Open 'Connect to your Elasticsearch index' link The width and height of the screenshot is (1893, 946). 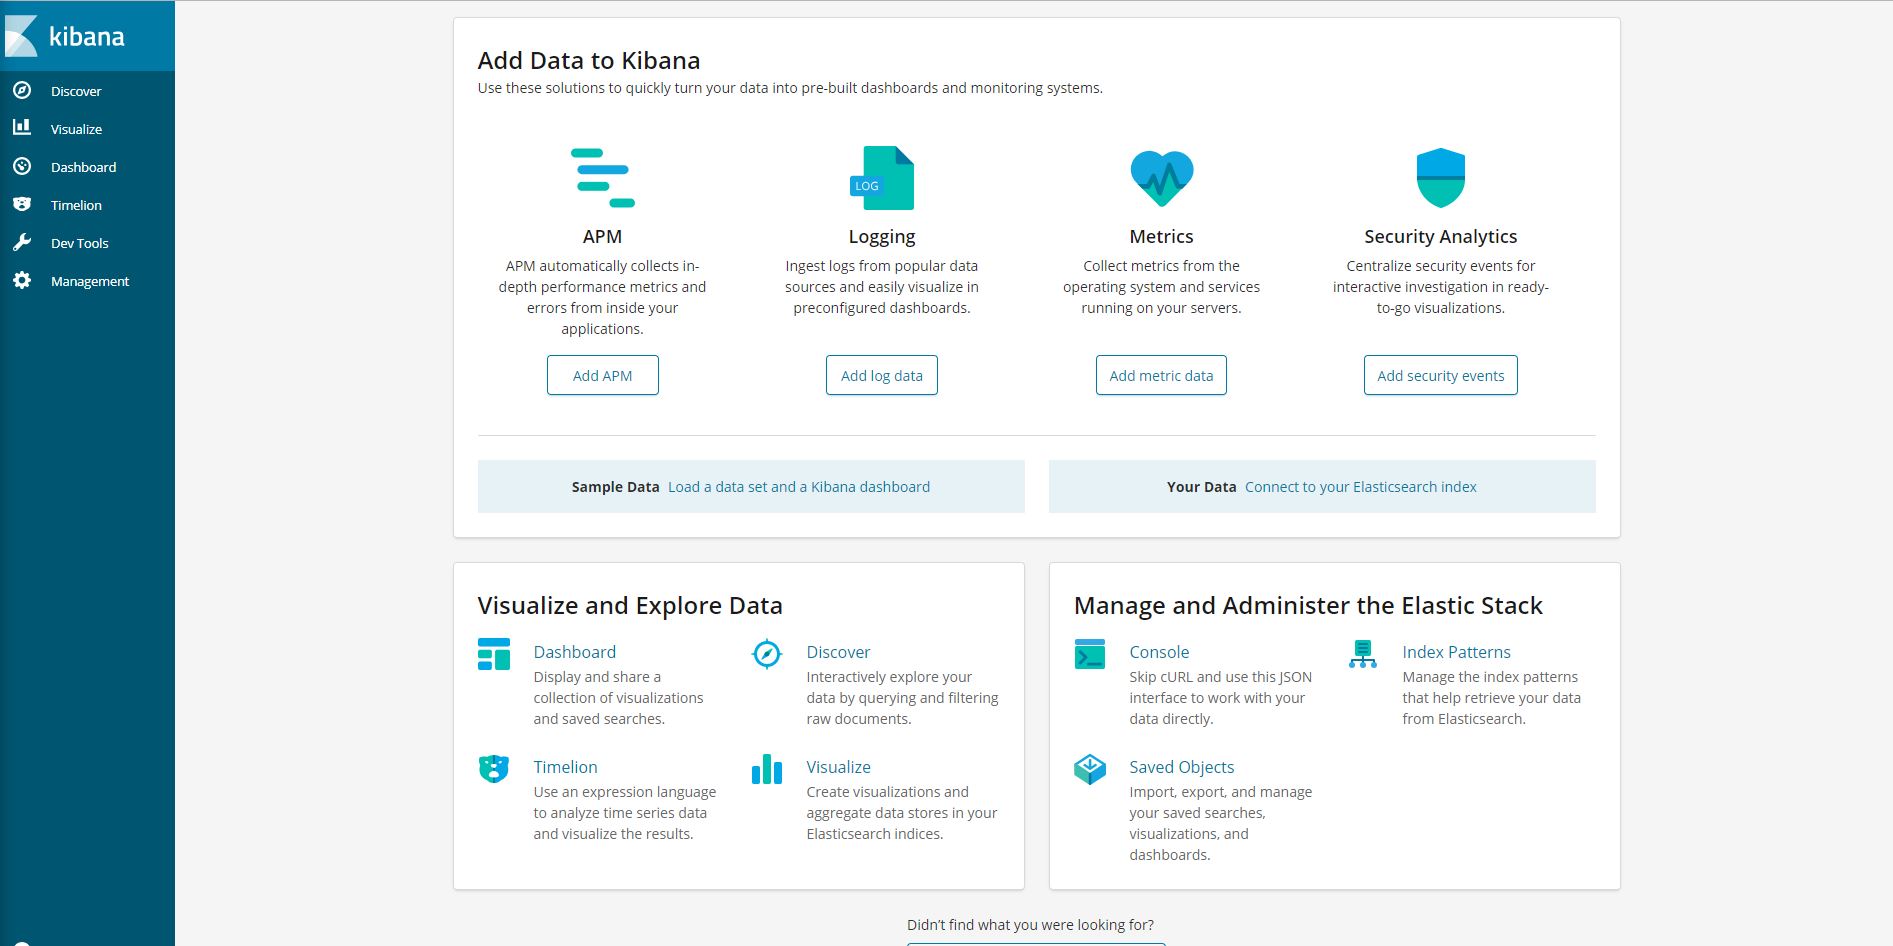pyautogui.click(x=1361, y=487)
